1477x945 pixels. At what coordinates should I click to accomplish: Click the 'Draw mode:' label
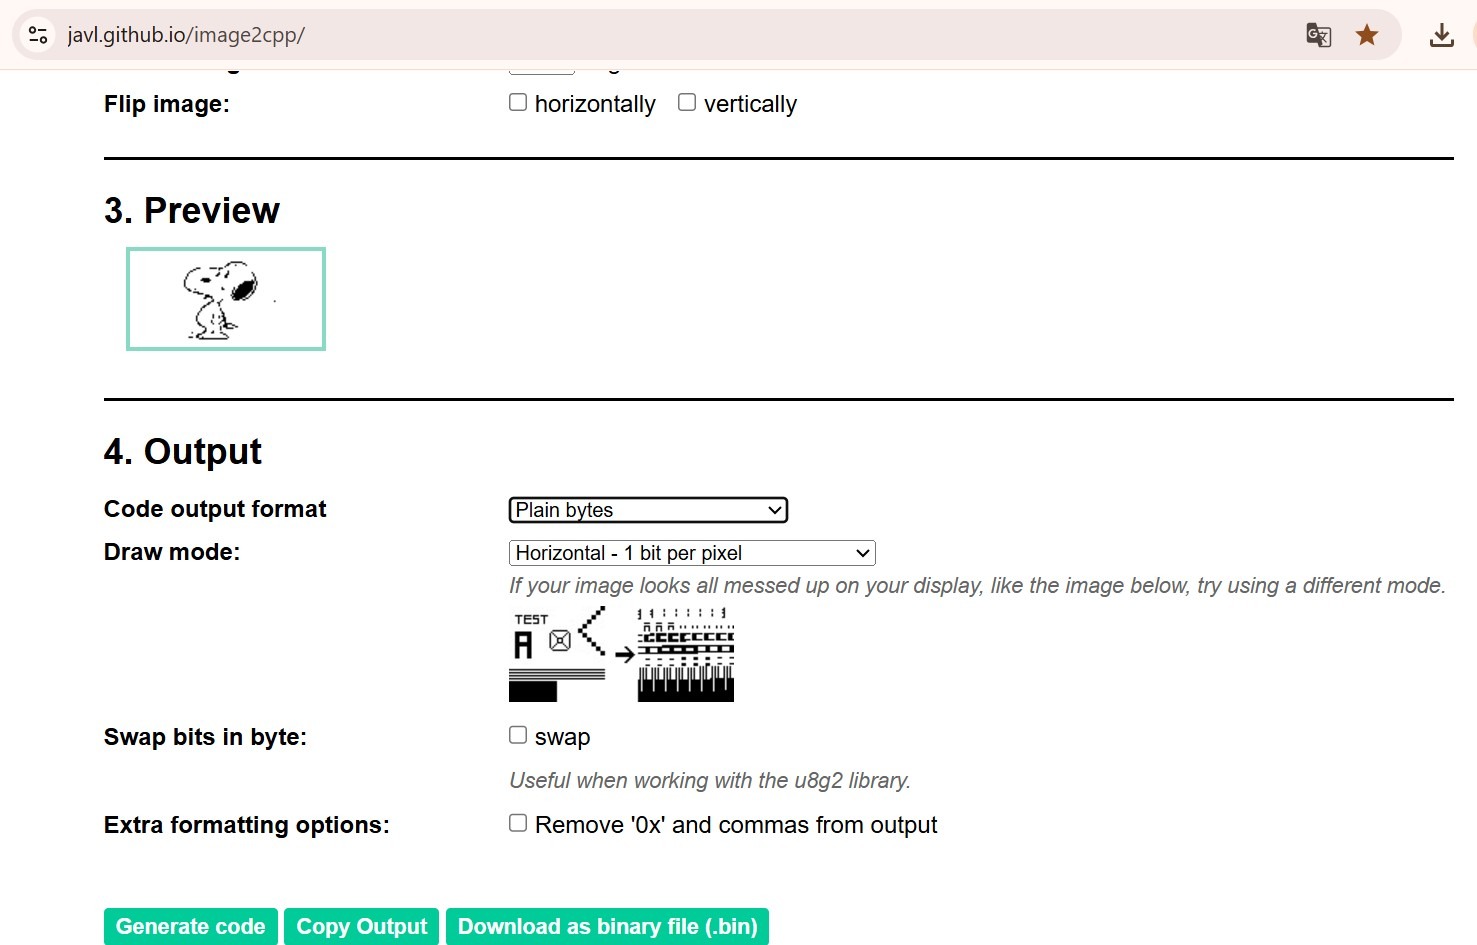pyautogui.click(x=172, y=552)
